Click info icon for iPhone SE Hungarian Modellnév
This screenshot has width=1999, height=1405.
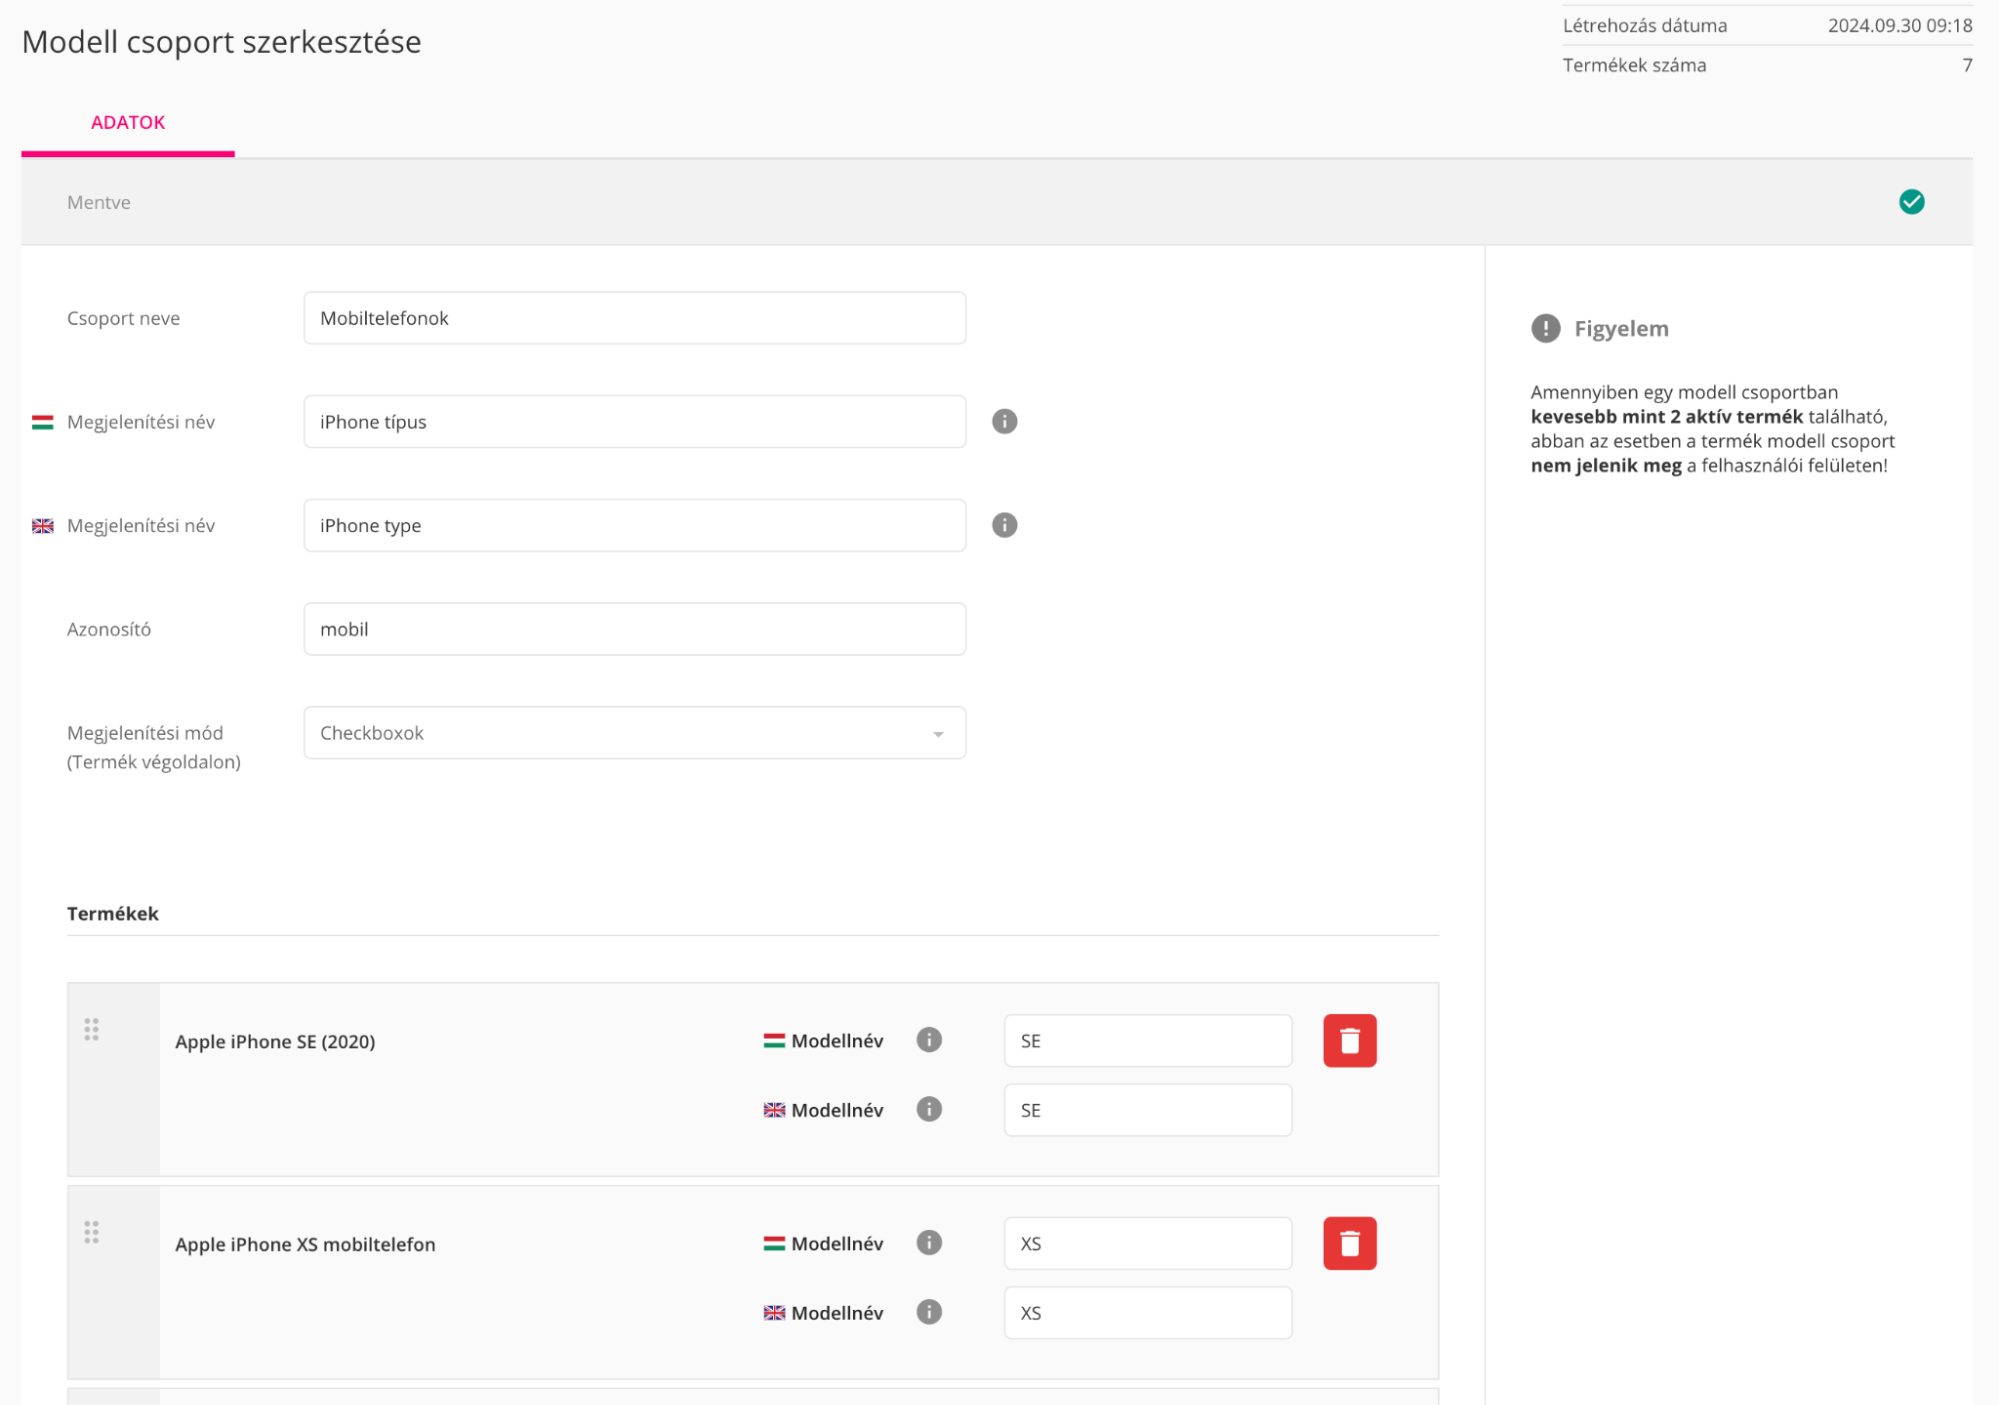click(x=929, y=1040)
